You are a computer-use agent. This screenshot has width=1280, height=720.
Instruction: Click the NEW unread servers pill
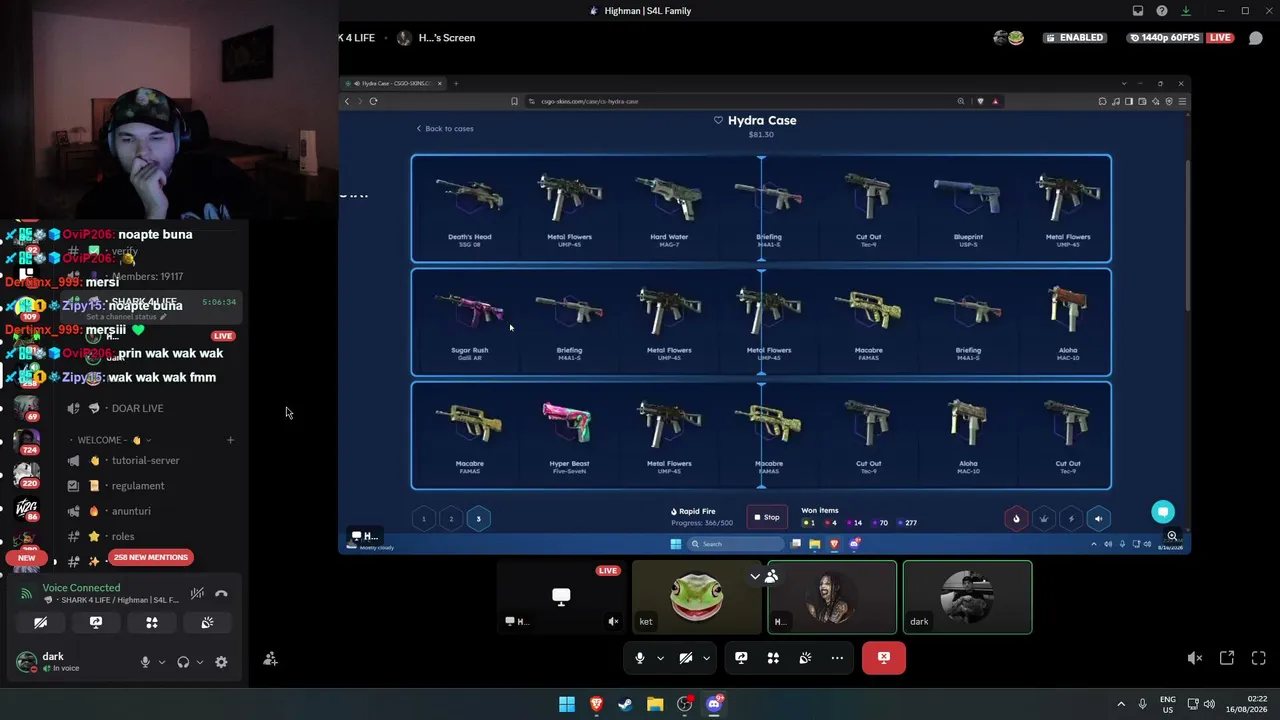[x=27, y=557]
